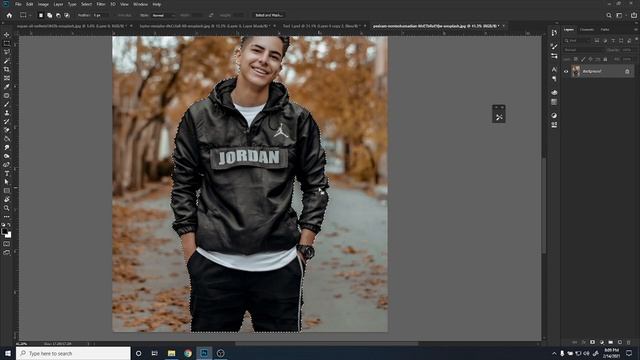Reset default foreground and background colors
The width and height of the screenshot is (640, 360).
point(3,225)
